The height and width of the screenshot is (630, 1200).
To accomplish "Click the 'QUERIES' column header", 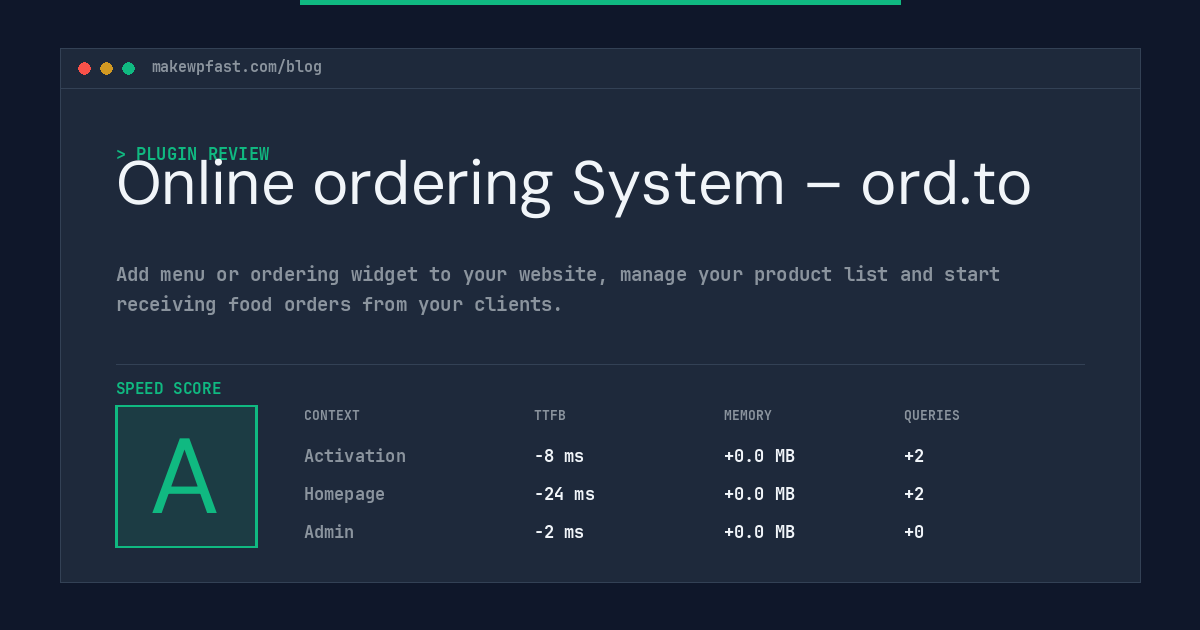I will coord(932,416).
